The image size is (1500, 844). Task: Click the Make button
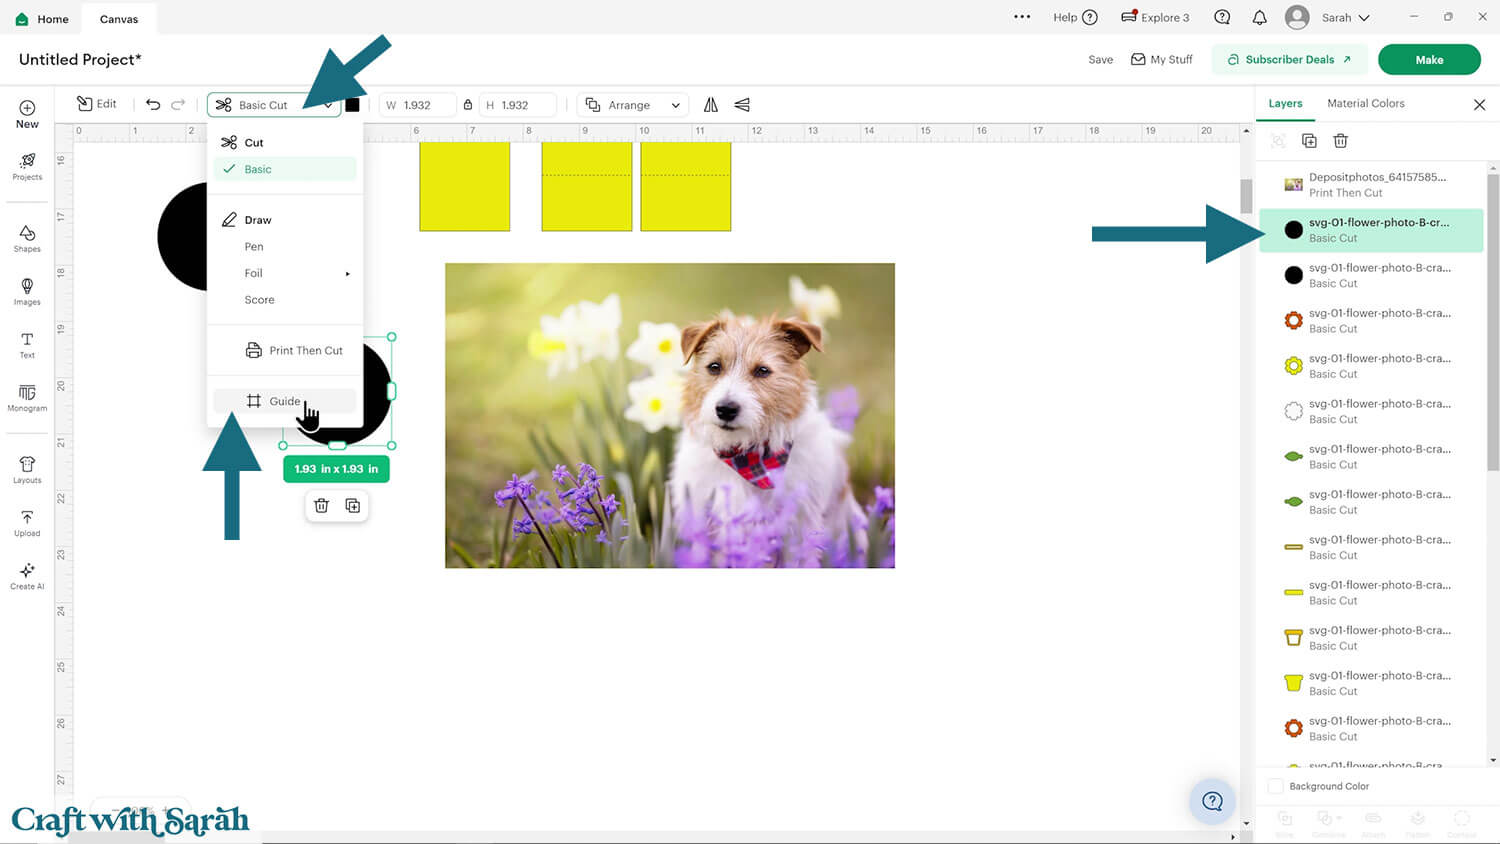(1429, 59)
